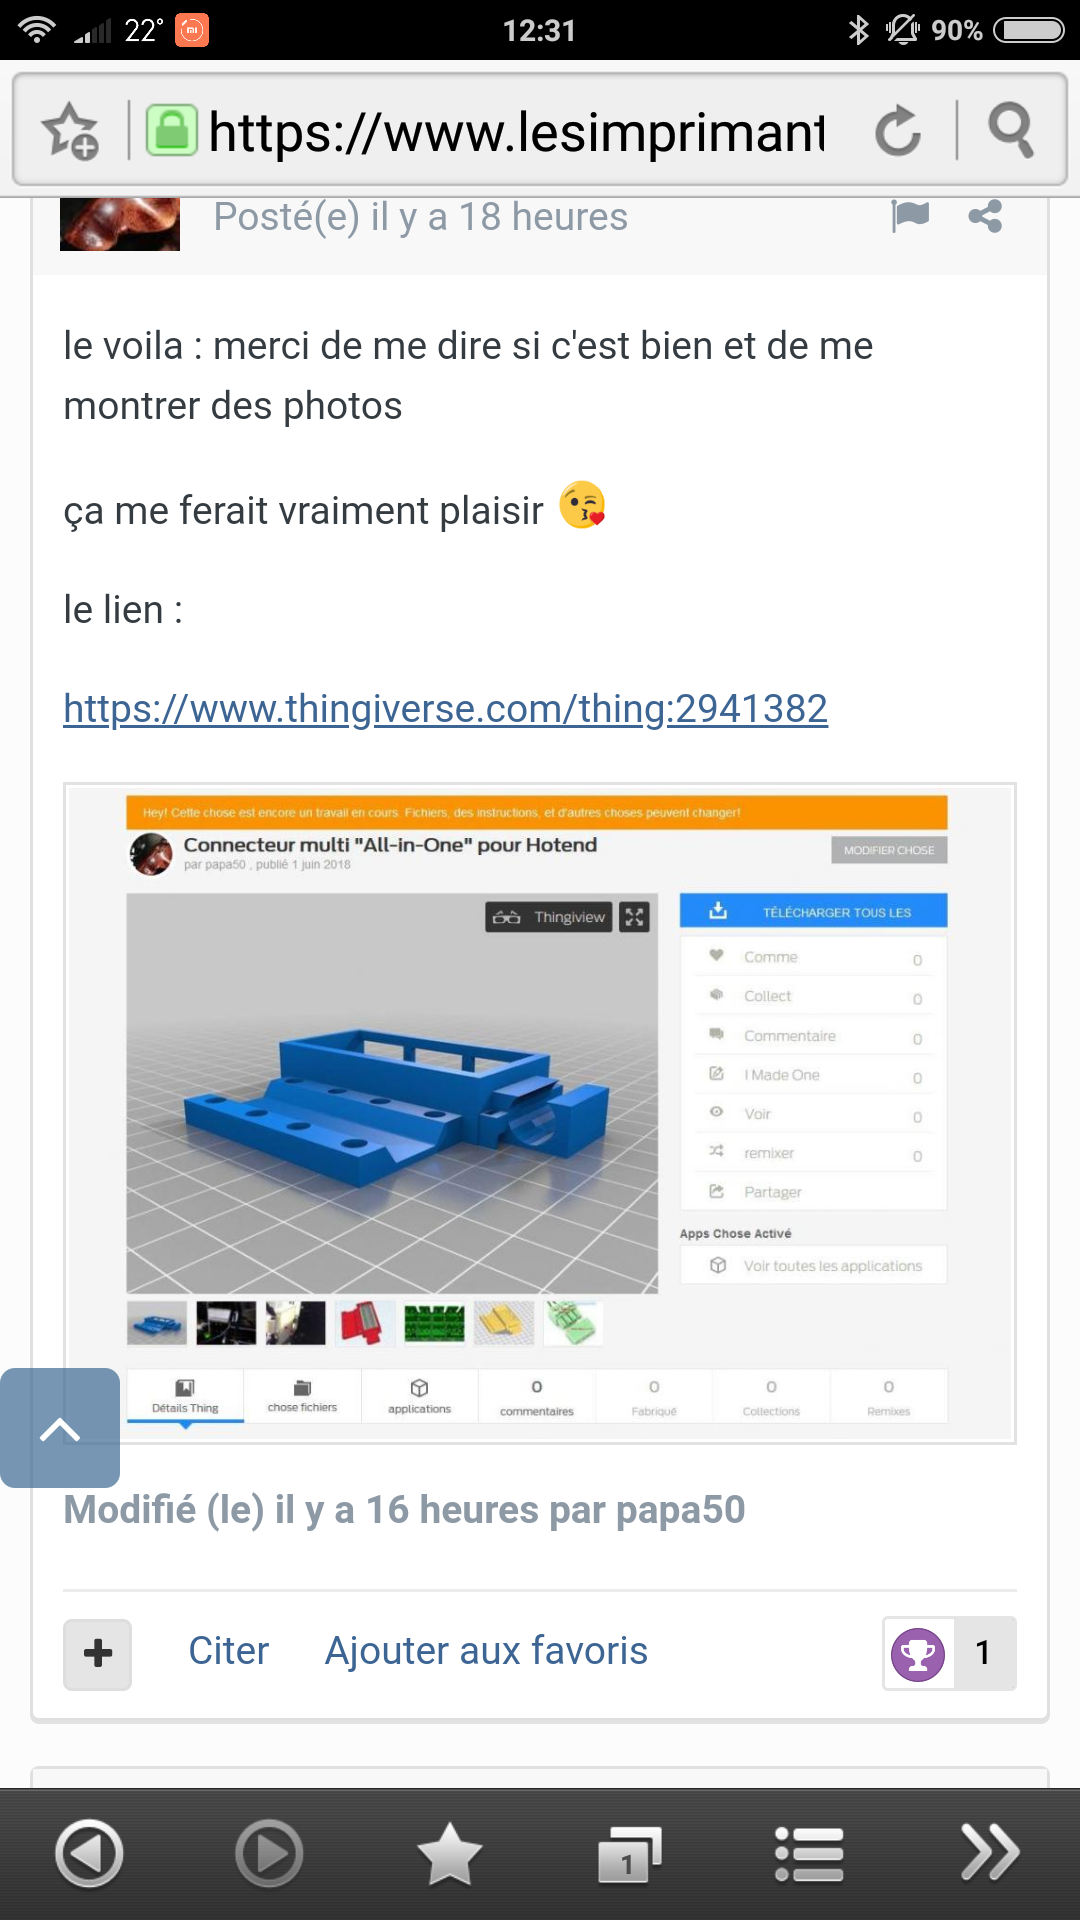The height and width of the screenshot is (1920, 1080).
Task: Add bookmark with the star-plus icon
Action: 71,131
